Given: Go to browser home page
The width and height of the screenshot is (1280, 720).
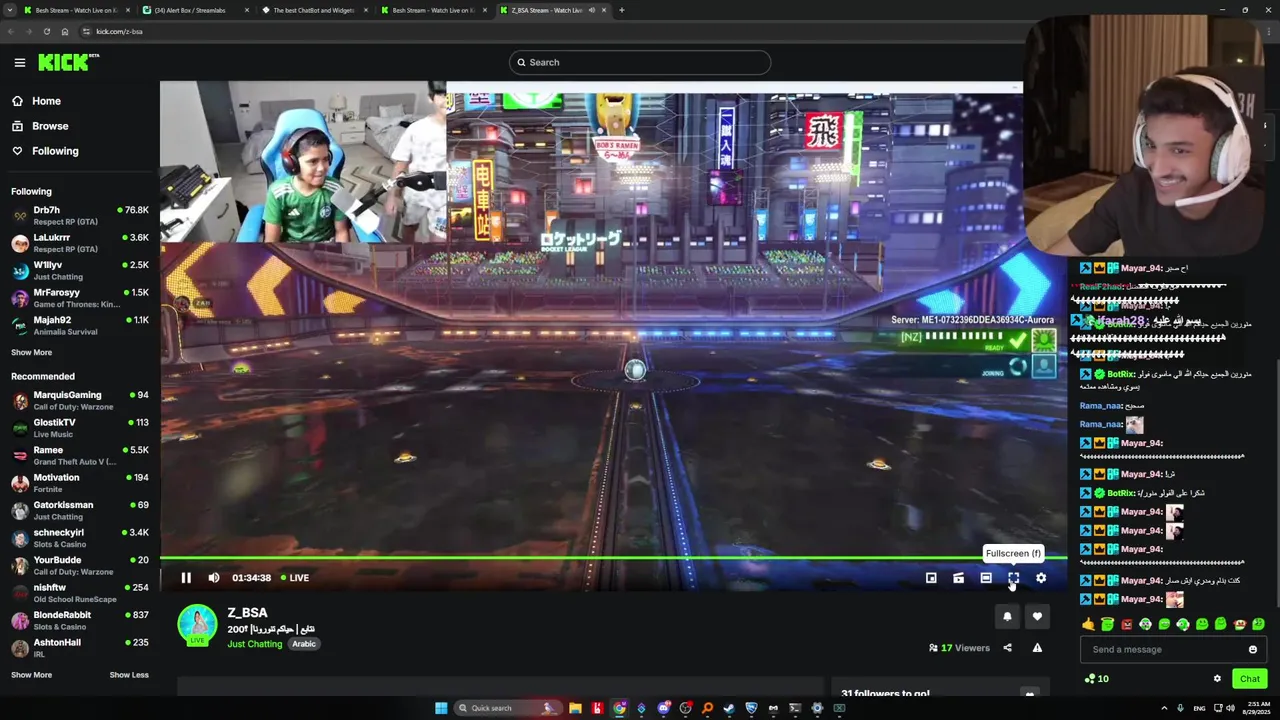Looking at the screenshot, I should 65,31.
